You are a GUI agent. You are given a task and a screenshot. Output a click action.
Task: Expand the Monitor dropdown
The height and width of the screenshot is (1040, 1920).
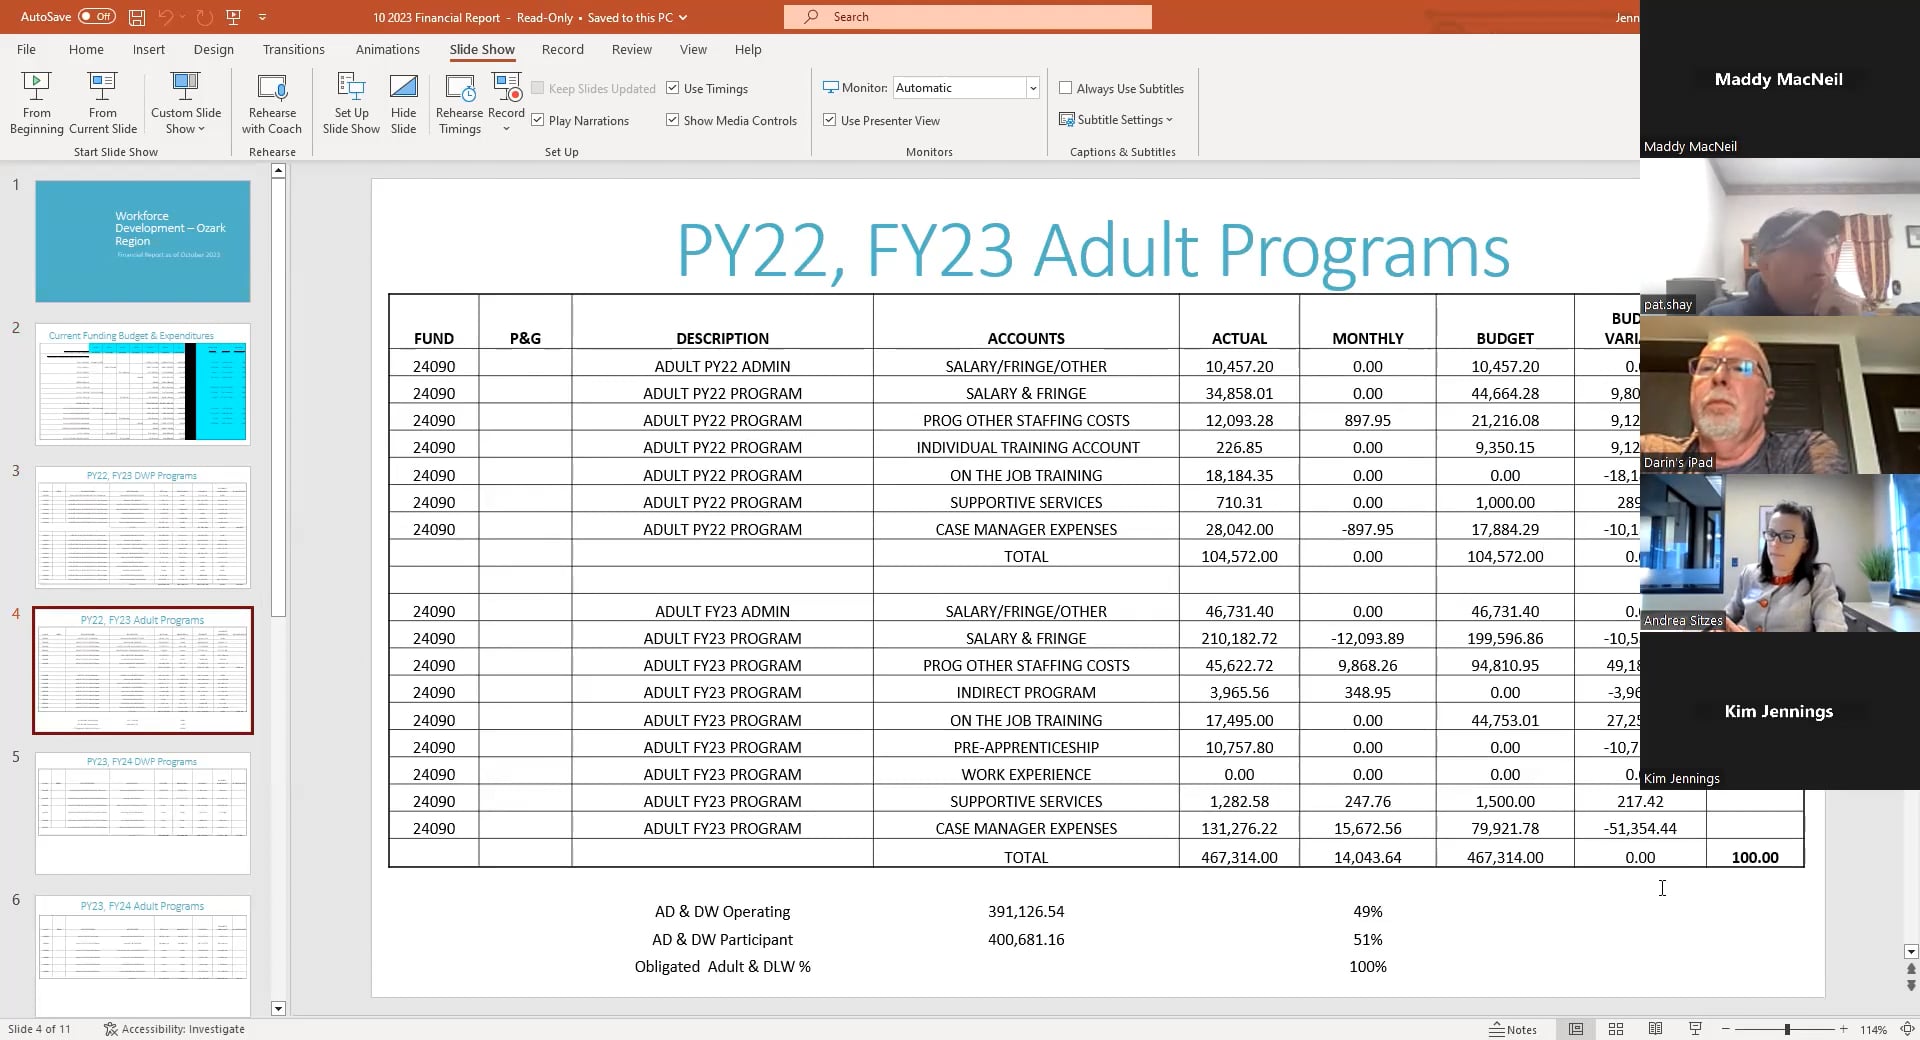tap(1032, 88)
